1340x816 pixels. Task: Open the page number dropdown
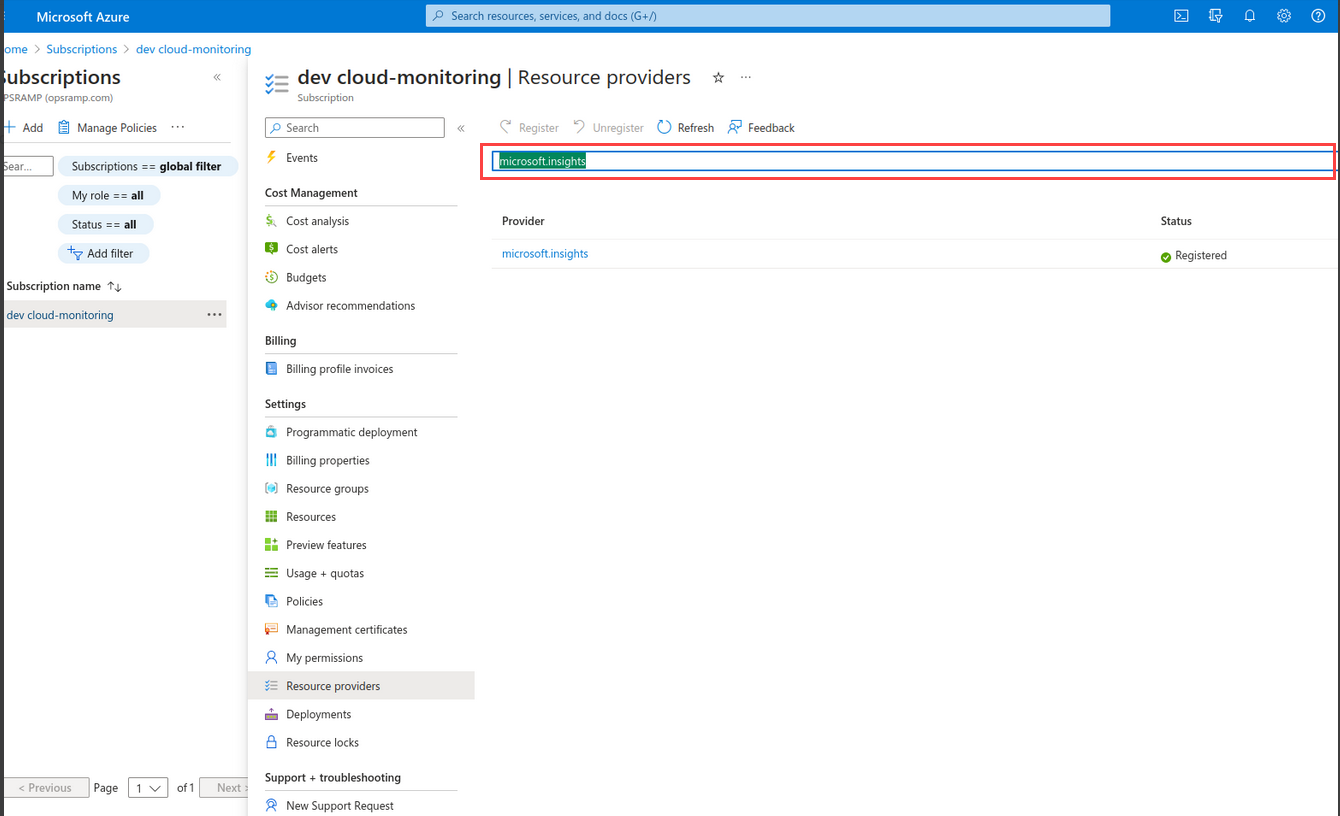[x=150, y=788]
